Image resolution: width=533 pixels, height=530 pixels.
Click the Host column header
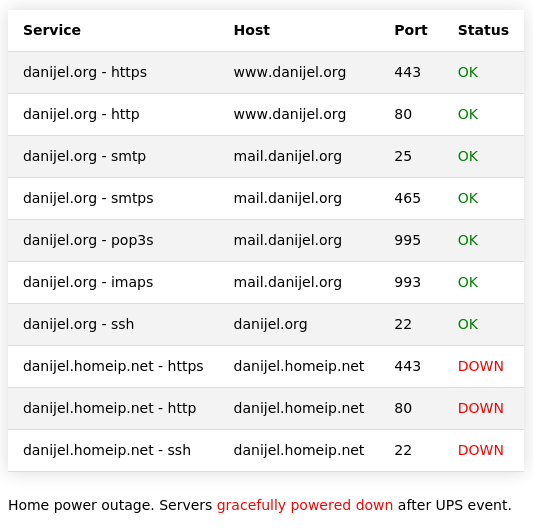252,30
